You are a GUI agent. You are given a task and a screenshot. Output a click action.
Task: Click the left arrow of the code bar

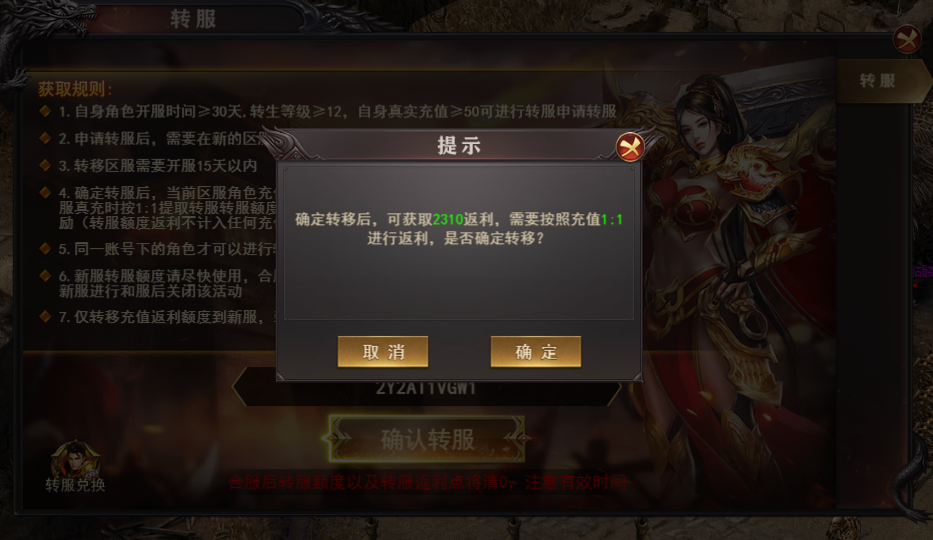point(238,388)
